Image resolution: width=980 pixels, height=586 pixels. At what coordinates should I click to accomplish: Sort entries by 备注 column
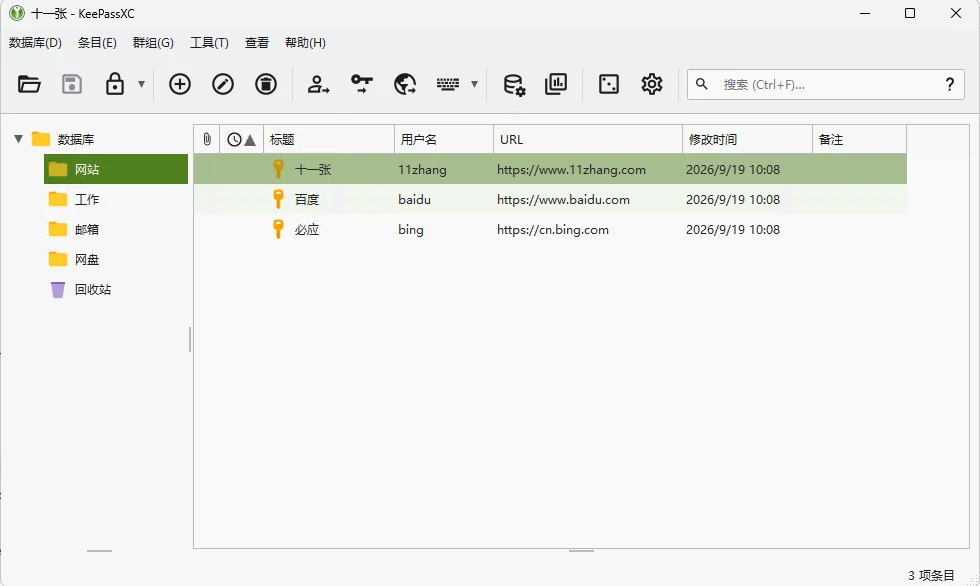859,139
